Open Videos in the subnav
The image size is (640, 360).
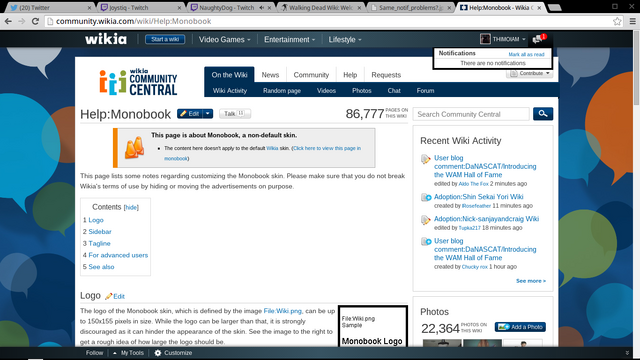pyautogui.click(x=326, y=91)
